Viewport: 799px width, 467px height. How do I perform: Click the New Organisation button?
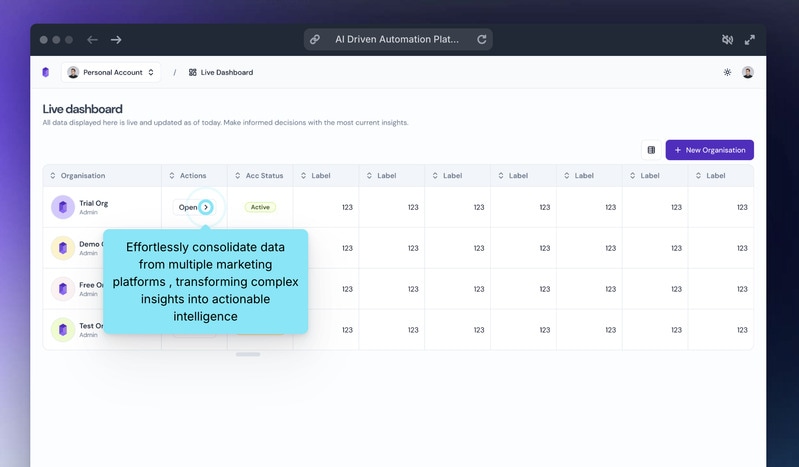709,150
